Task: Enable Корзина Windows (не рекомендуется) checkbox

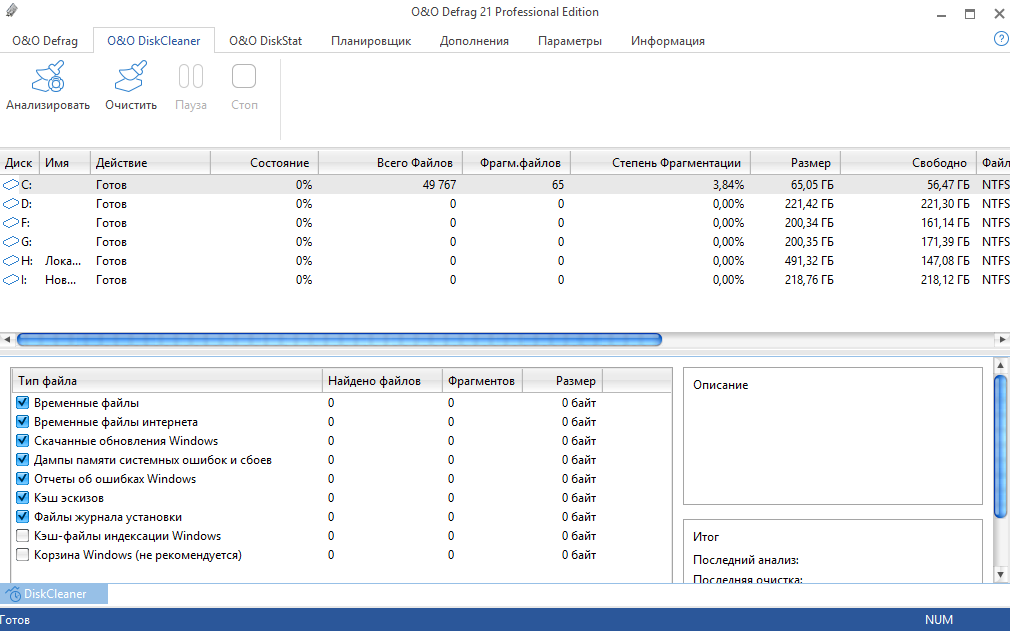Action: (x=23, y=554)
